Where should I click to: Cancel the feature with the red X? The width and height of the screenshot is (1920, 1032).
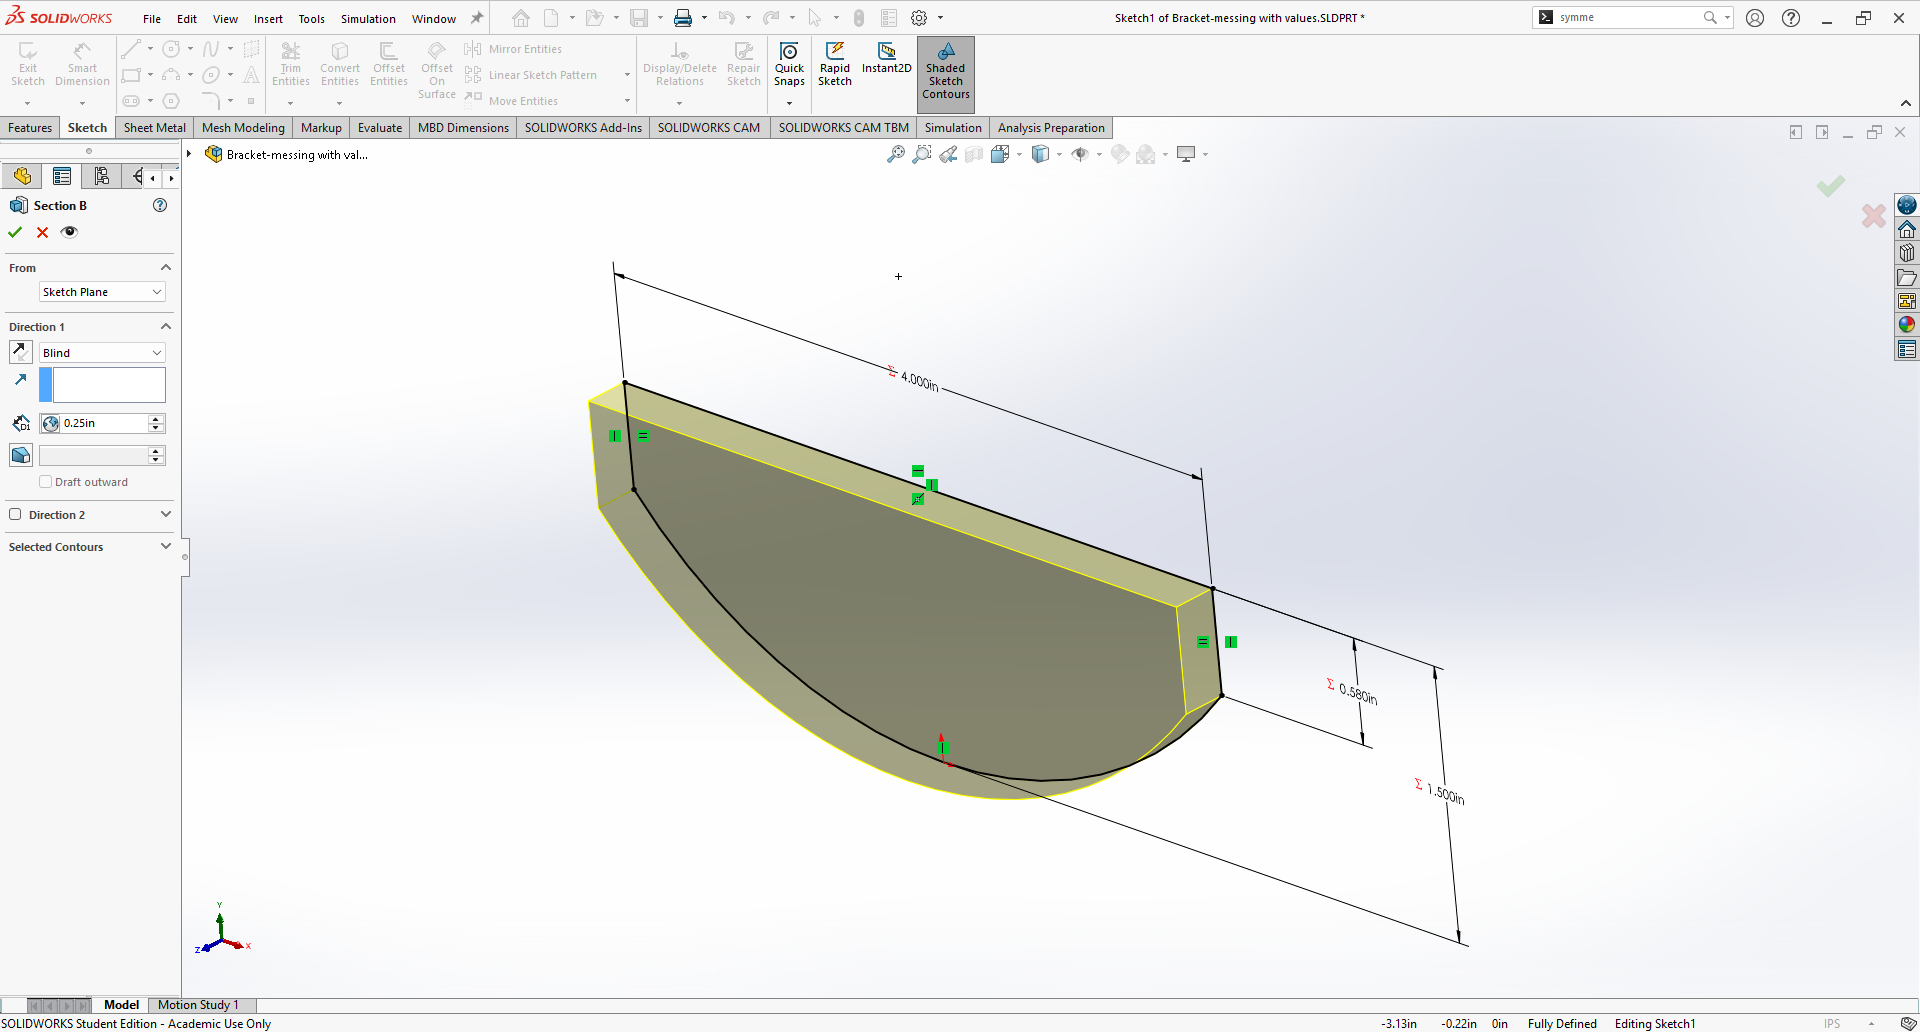click(x=42, y=232)
